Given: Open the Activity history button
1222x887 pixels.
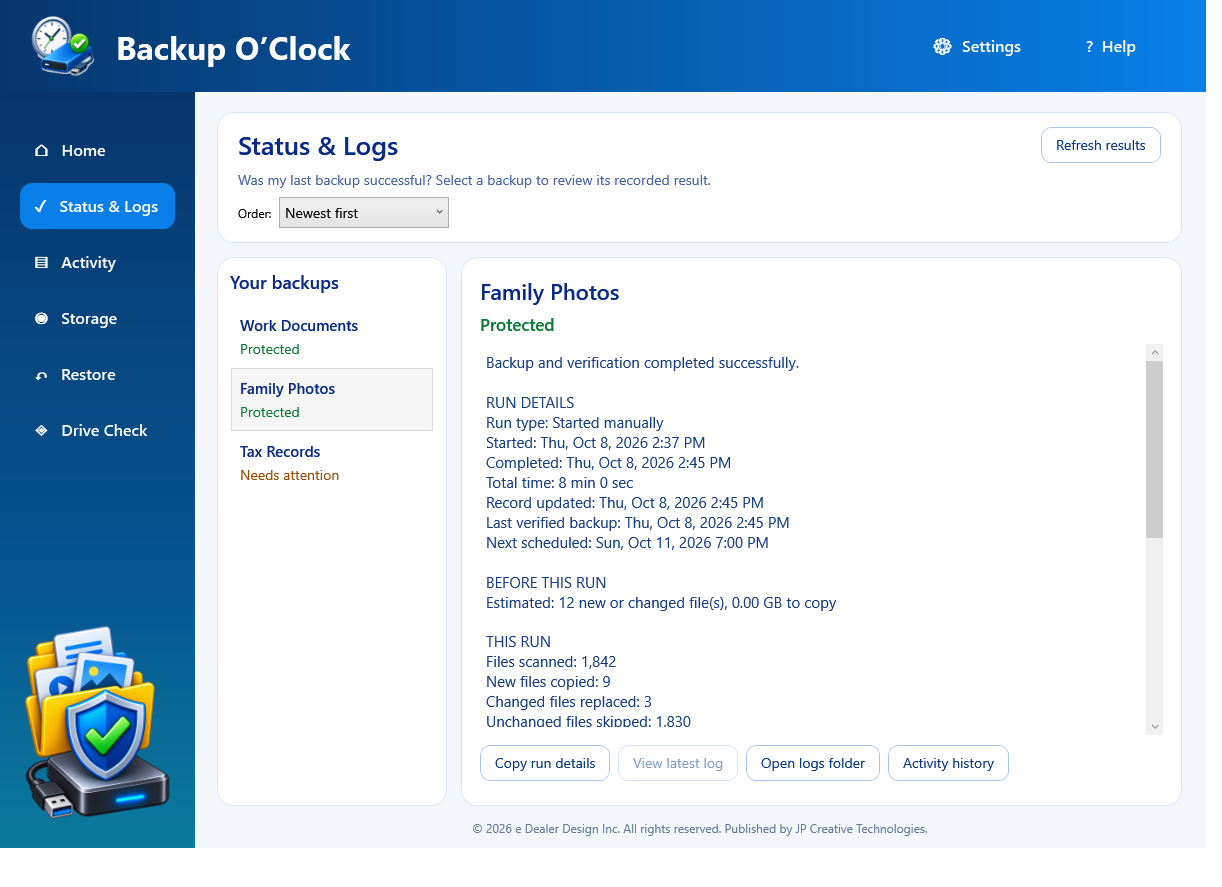Looking at the screenshot, I should point(948,763).
